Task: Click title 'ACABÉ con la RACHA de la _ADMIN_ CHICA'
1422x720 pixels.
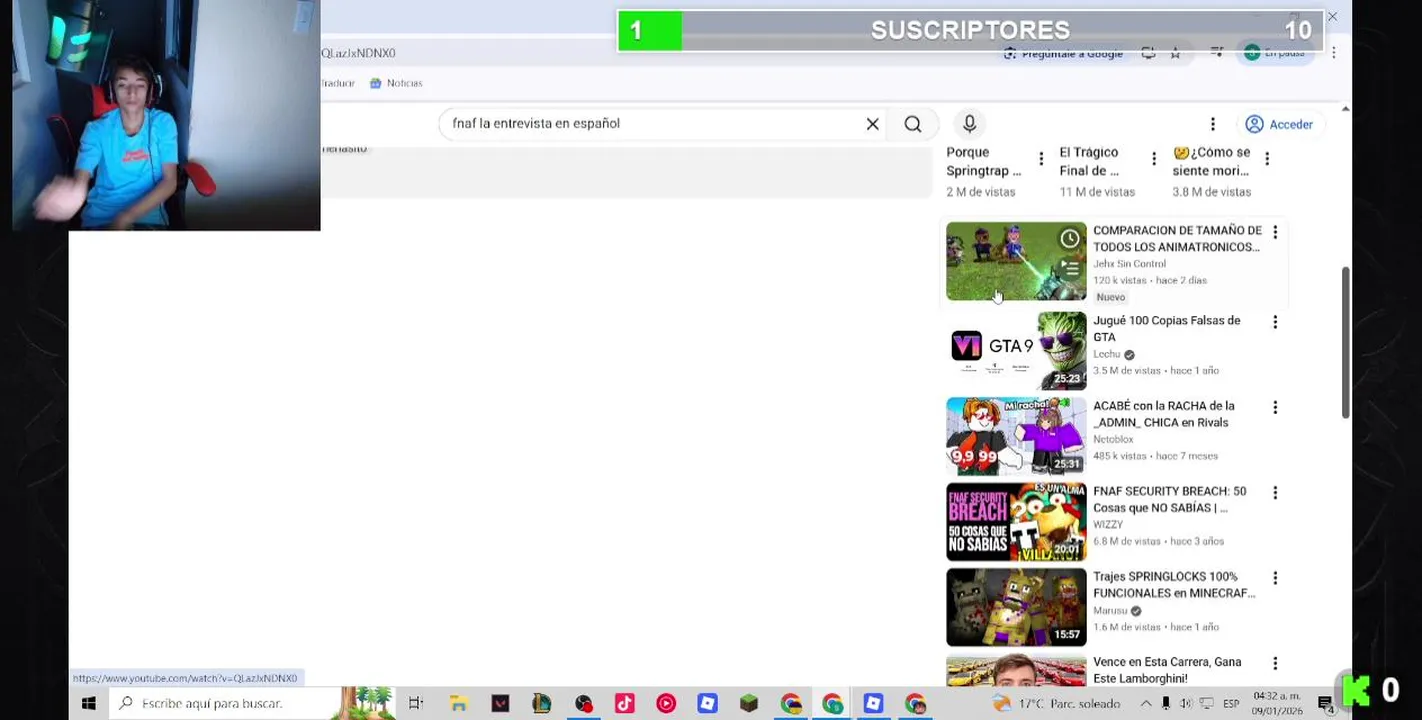Action: [x=1164, y=414]
